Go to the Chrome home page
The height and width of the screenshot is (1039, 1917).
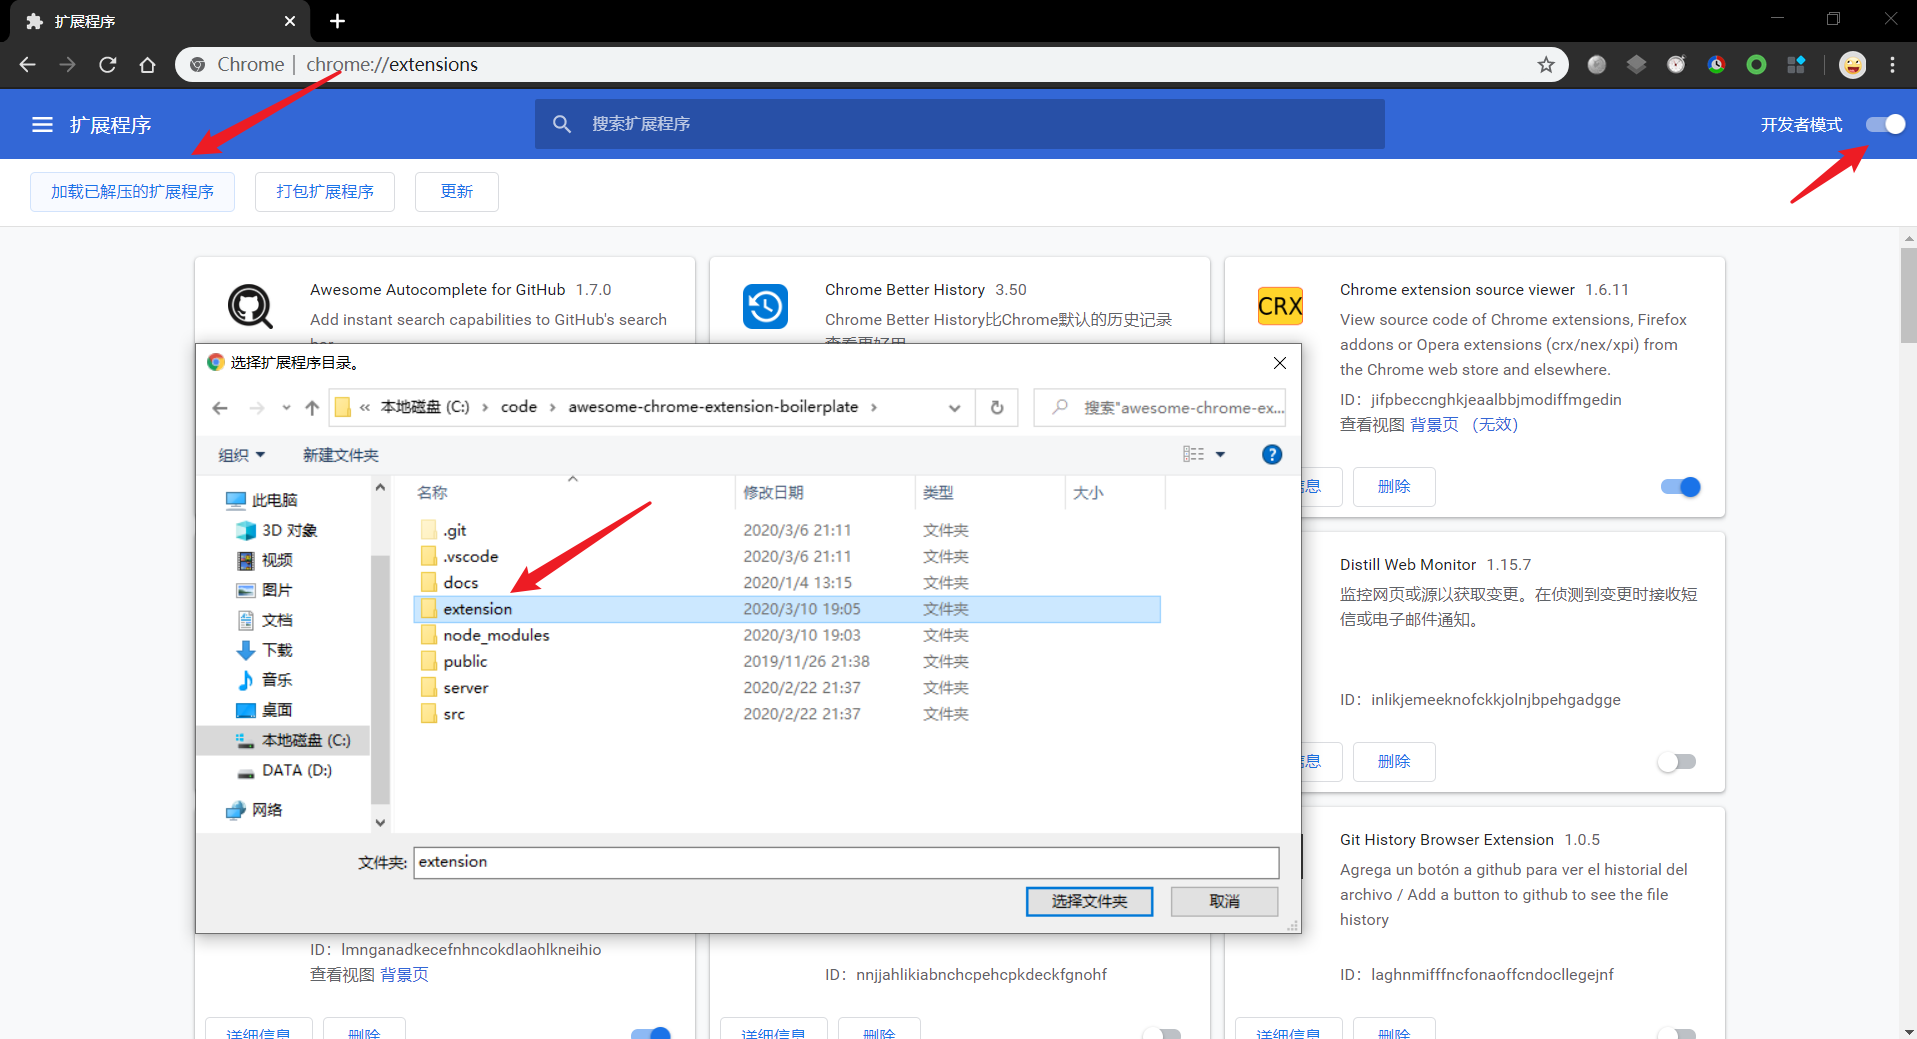click(x=148, y=65)
